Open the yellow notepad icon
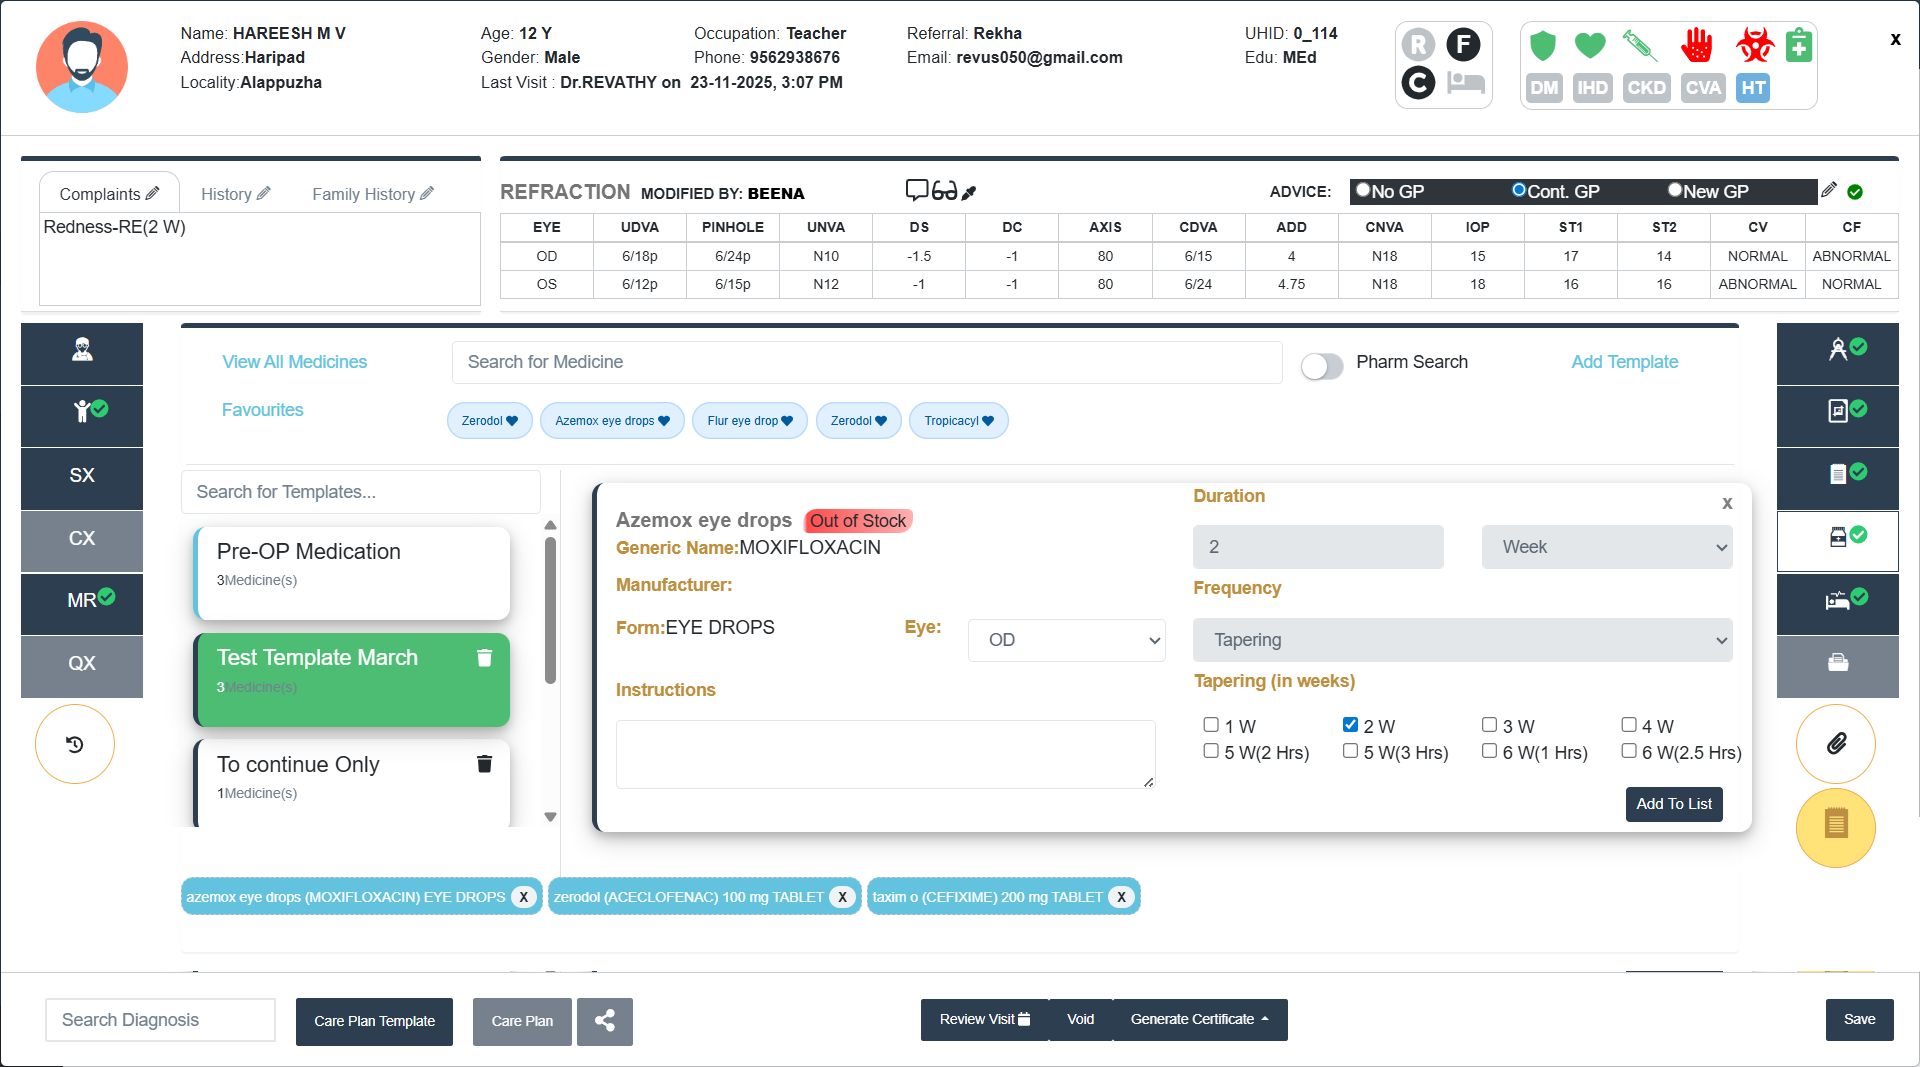This screenshot has height=1067, width=1920. coord(1836,826)
